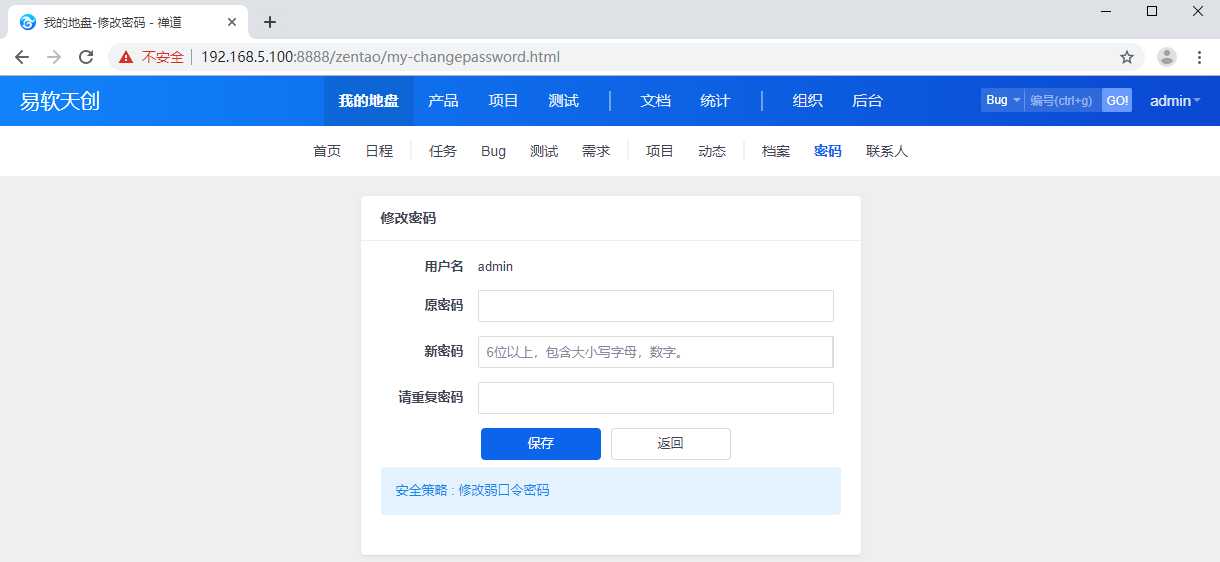1220x562 pixels.
Task: Minimize the Chrome window
Action: pos(1105,11)
